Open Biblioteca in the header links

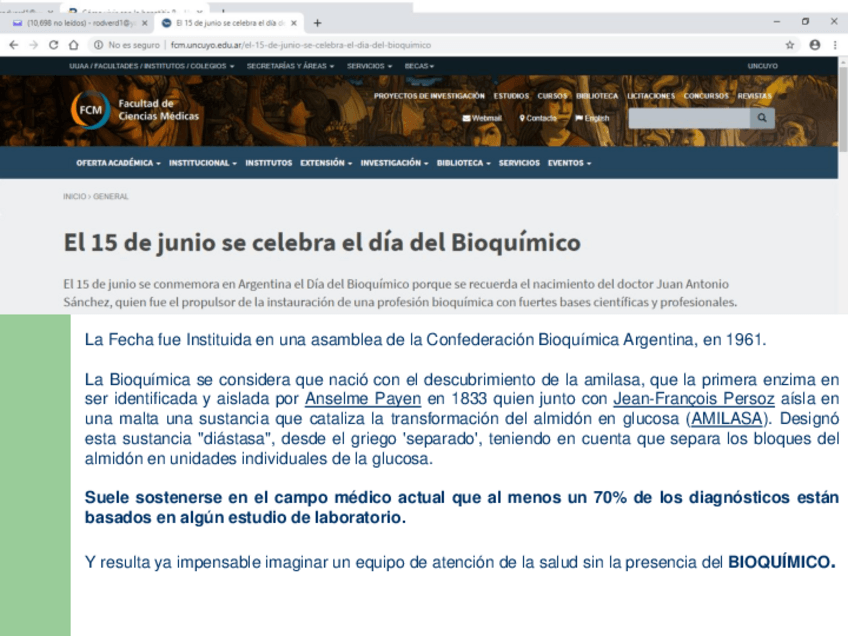597,96
